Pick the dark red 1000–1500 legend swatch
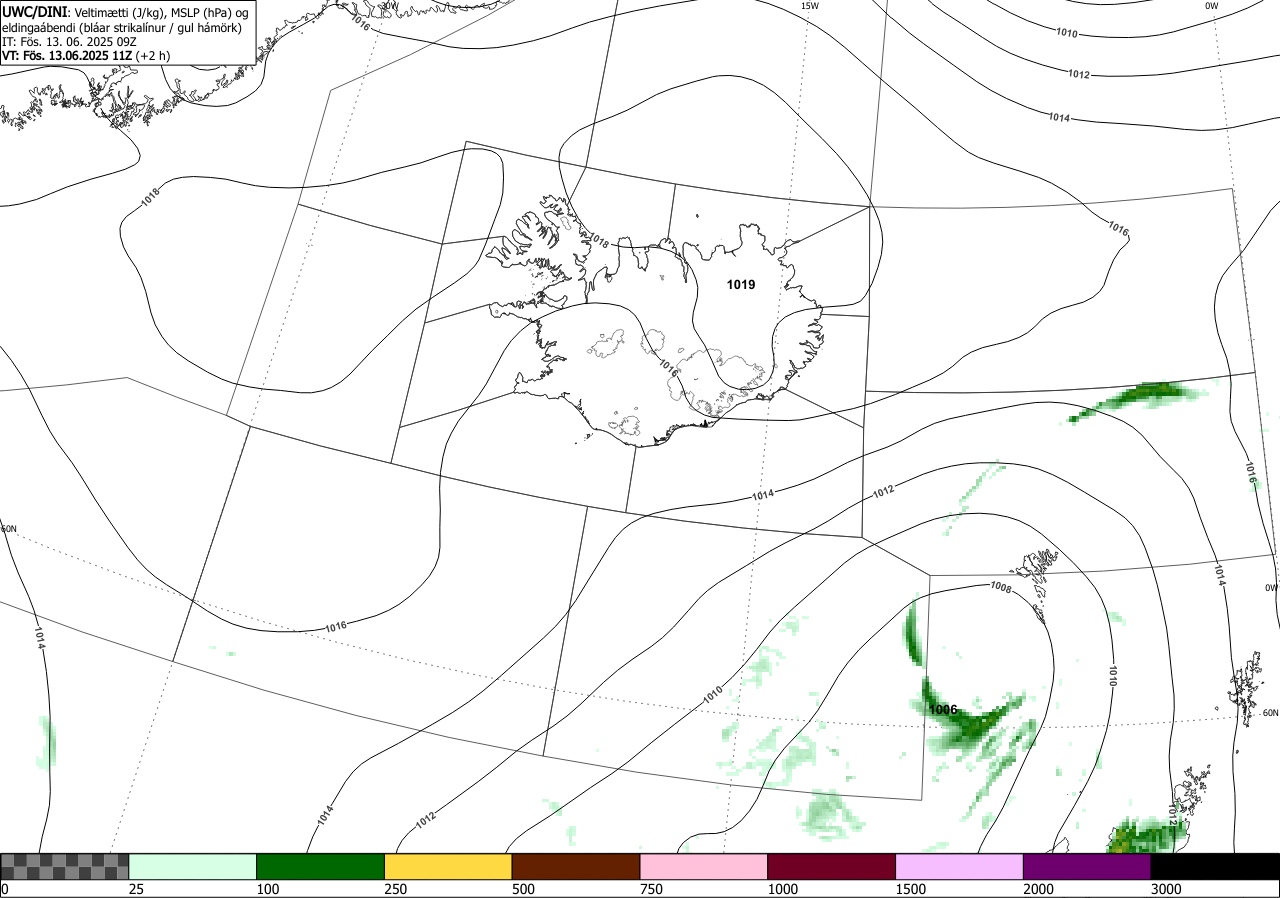 832,866
